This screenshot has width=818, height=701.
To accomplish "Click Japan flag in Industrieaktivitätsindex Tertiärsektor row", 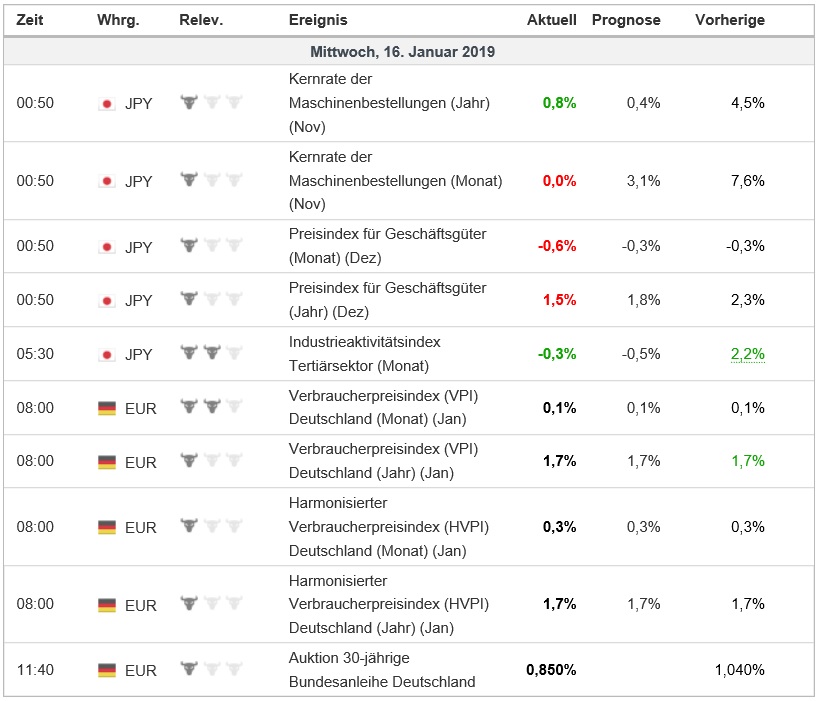I will coord(106,354).
